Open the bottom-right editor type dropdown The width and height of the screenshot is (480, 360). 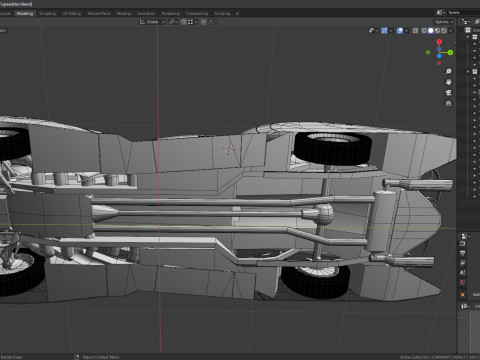pyautogui.click(x=465, y=306)
